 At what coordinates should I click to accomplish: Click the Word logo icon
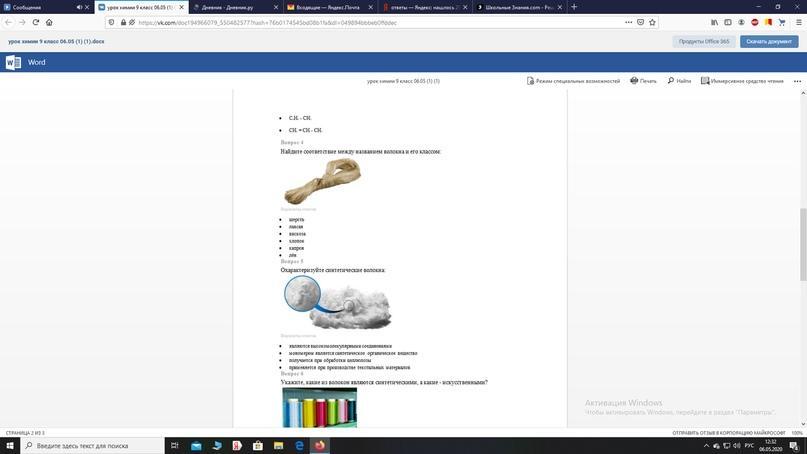13,62
